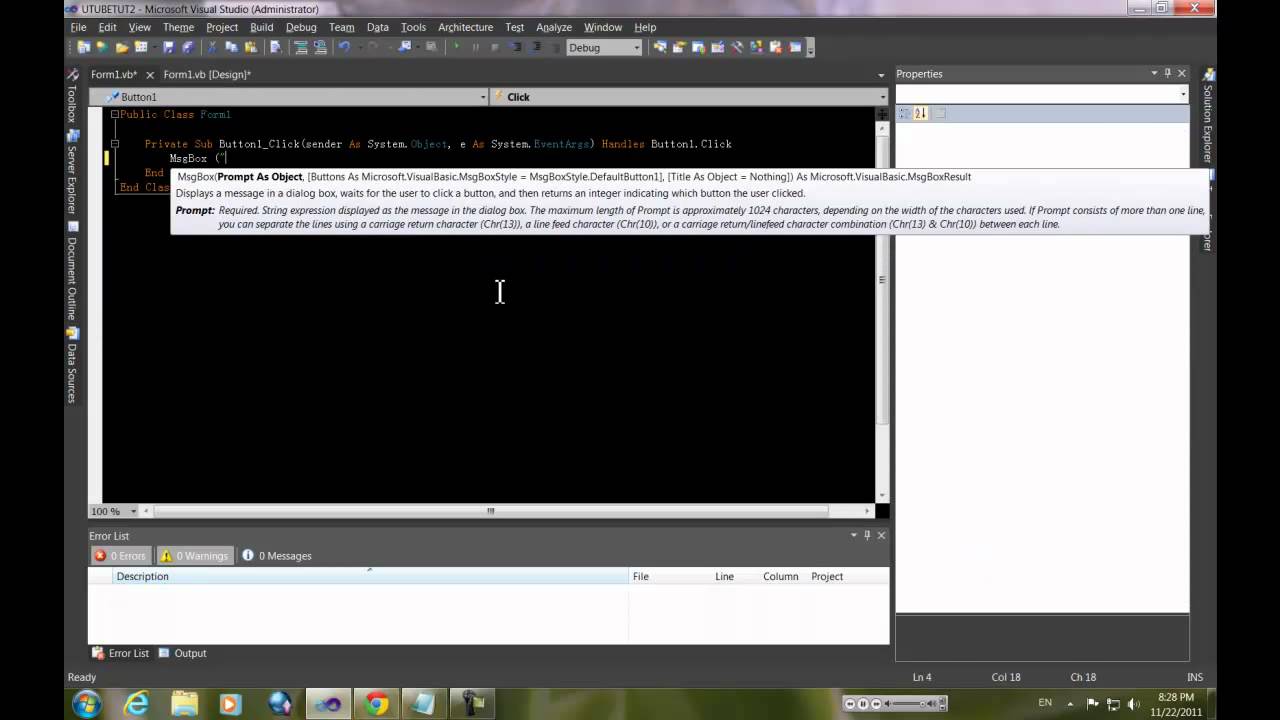This screenshot has width=1280, height=720.
Task: Click the Start Debugging play icon
Action: (x=456, y=47)
